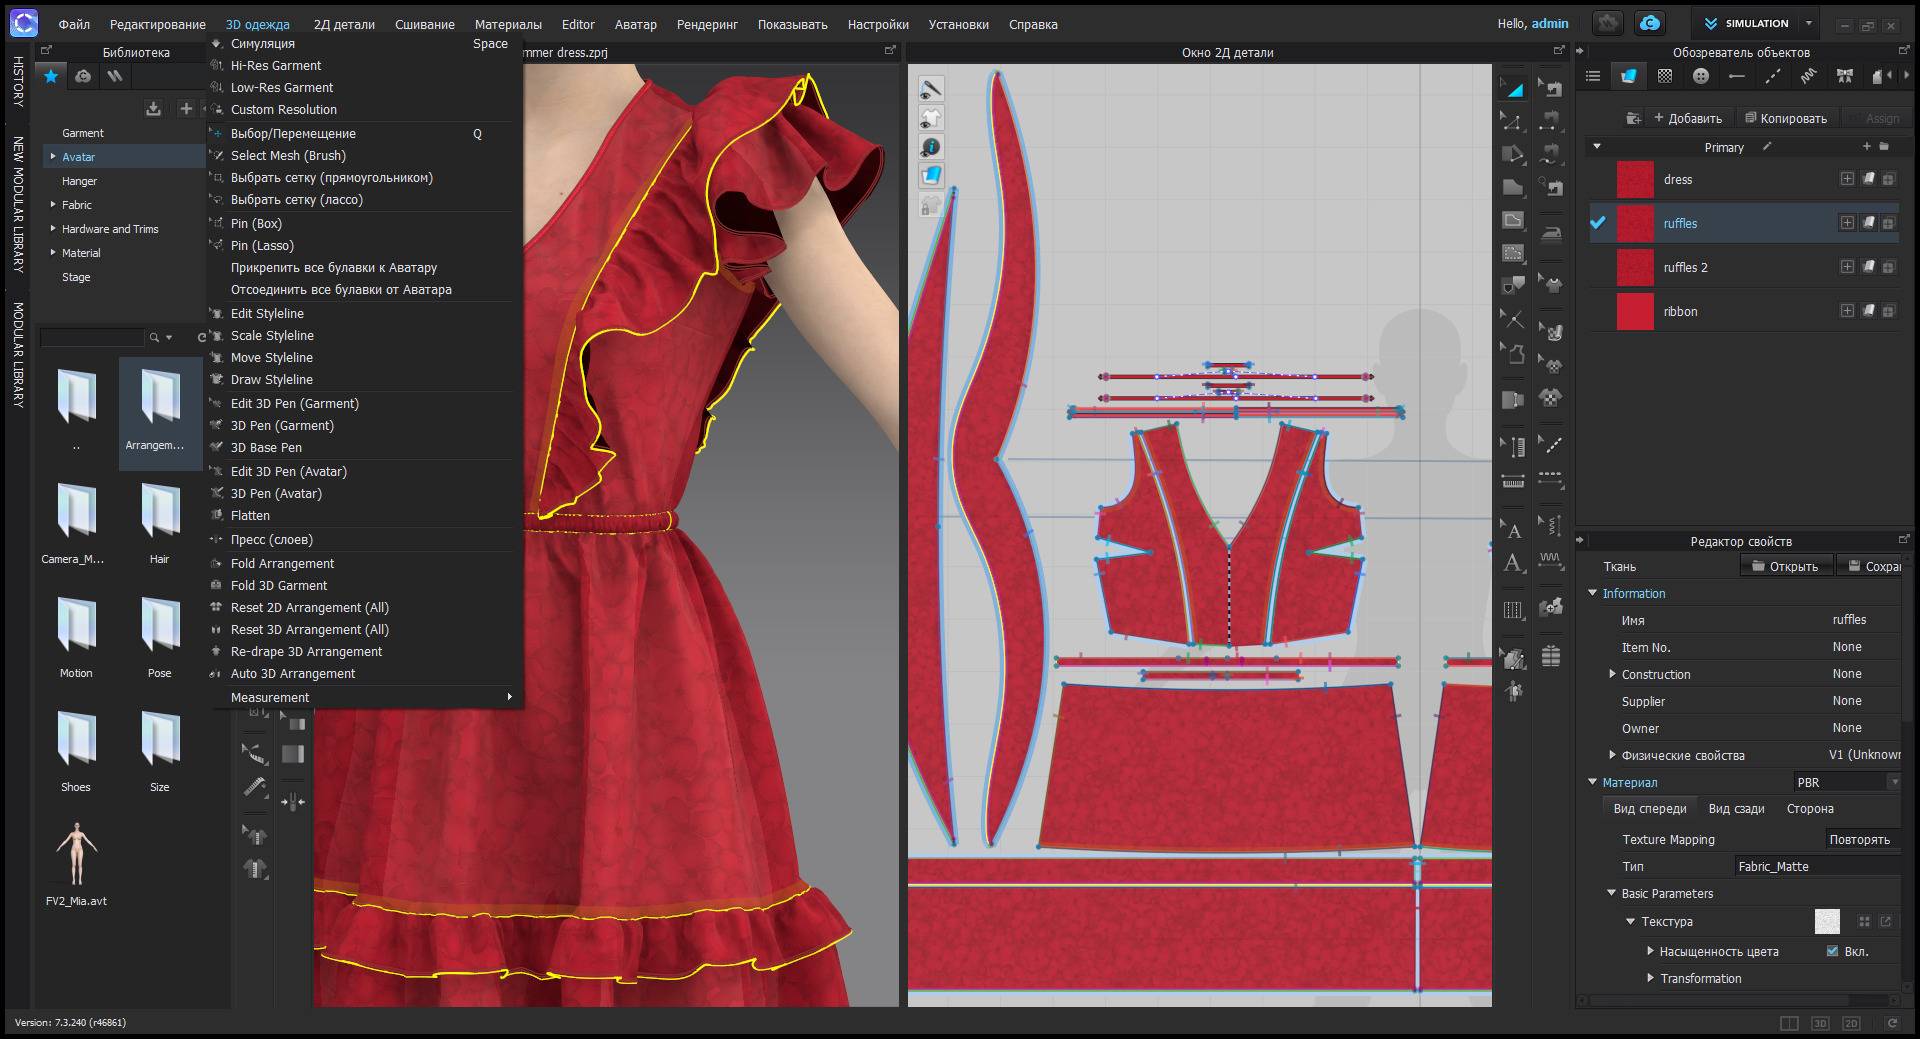Click the info icon in 2D window toolbar
The image size is (1920, 1039).
[x=931, y=147]
